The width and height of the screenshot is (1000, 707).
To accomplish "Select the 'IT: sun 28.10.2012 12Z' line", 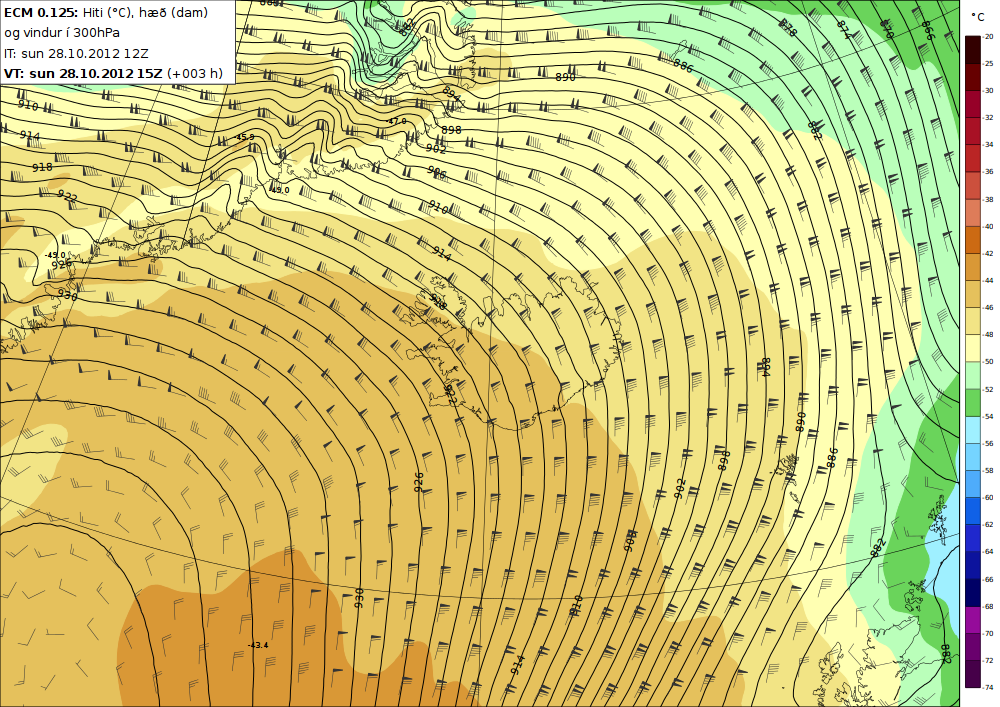I will (x=76, y=54).
